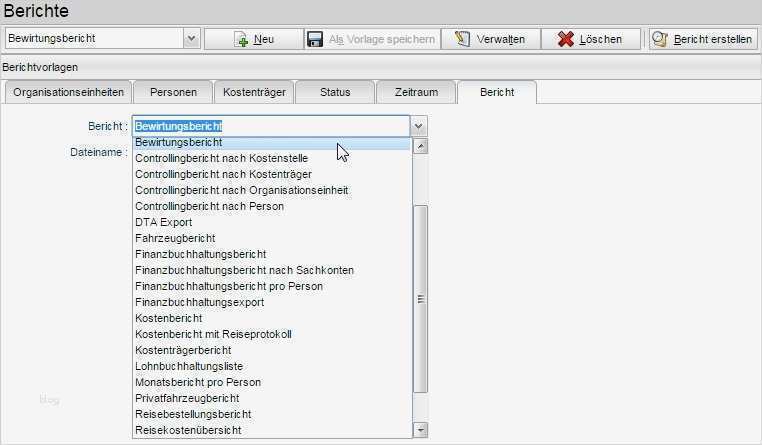Open the Zeitraum tab
The width and height of the screenshot is (762, 445).
[x=416, y=92]
